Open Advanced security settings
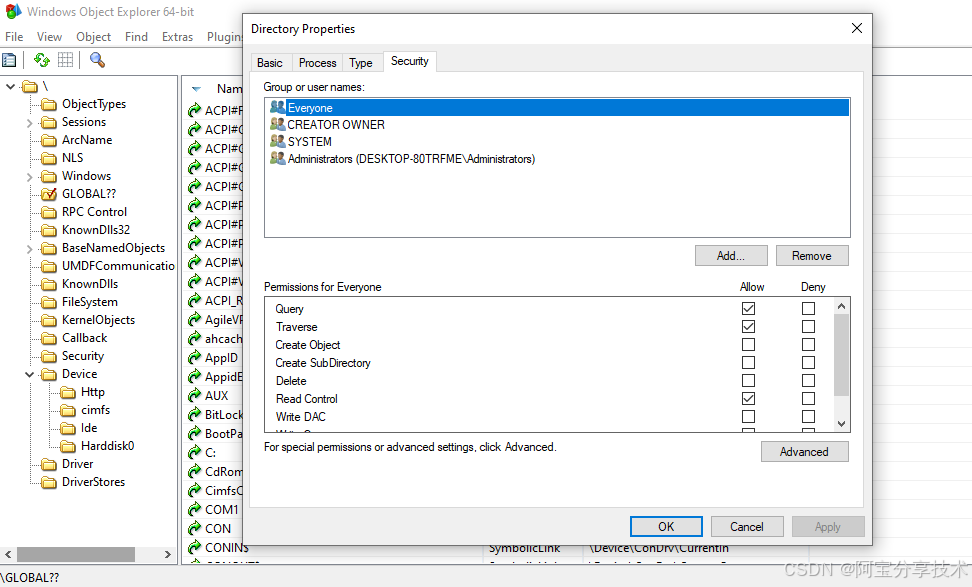The height and width of the screenshot is (587, 972). [x=804, y=452]
